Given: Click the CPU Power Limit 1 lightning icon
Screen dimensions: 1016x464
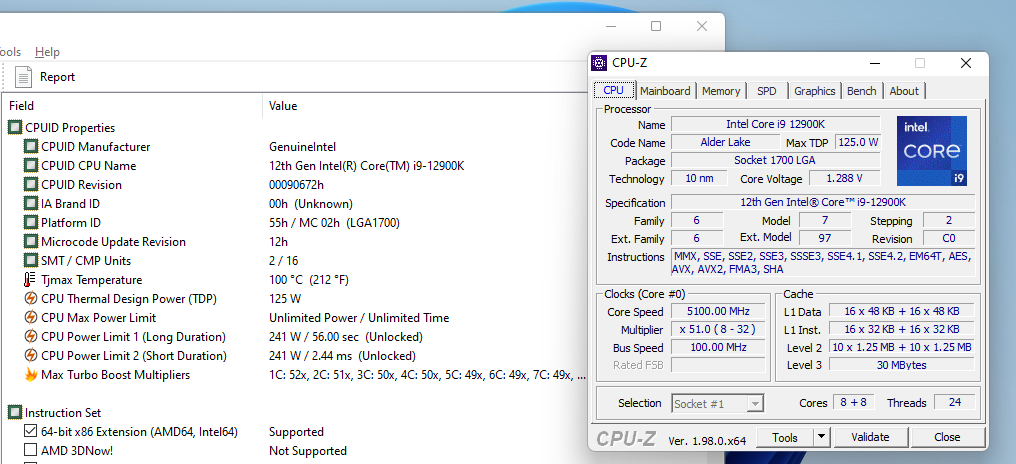Looking at the screenshot, I should point(30,337).
